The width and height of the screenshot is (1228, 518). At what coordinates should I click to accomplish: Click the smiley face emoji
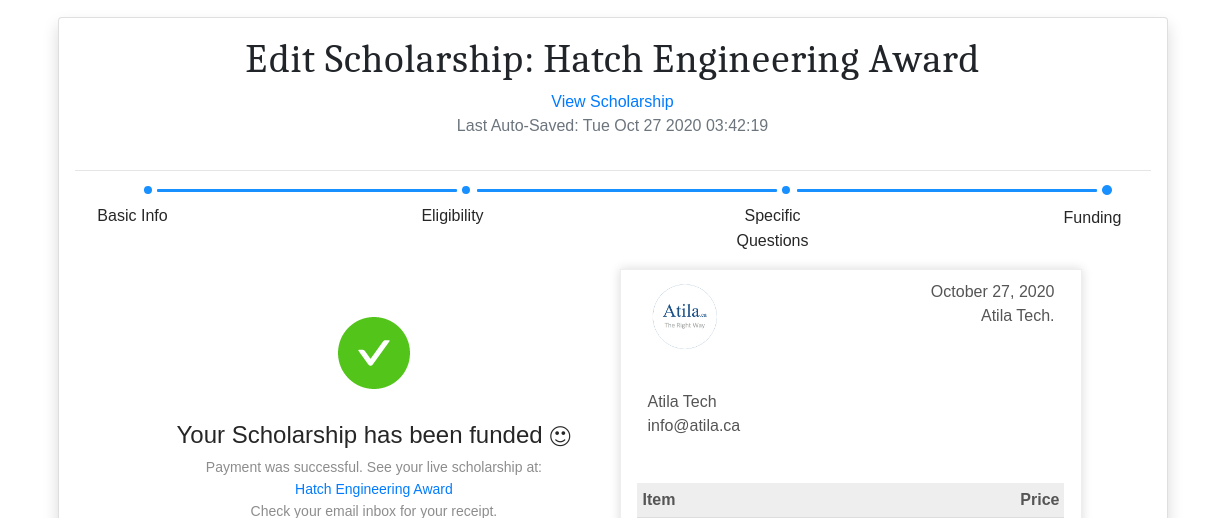[560, 436]
